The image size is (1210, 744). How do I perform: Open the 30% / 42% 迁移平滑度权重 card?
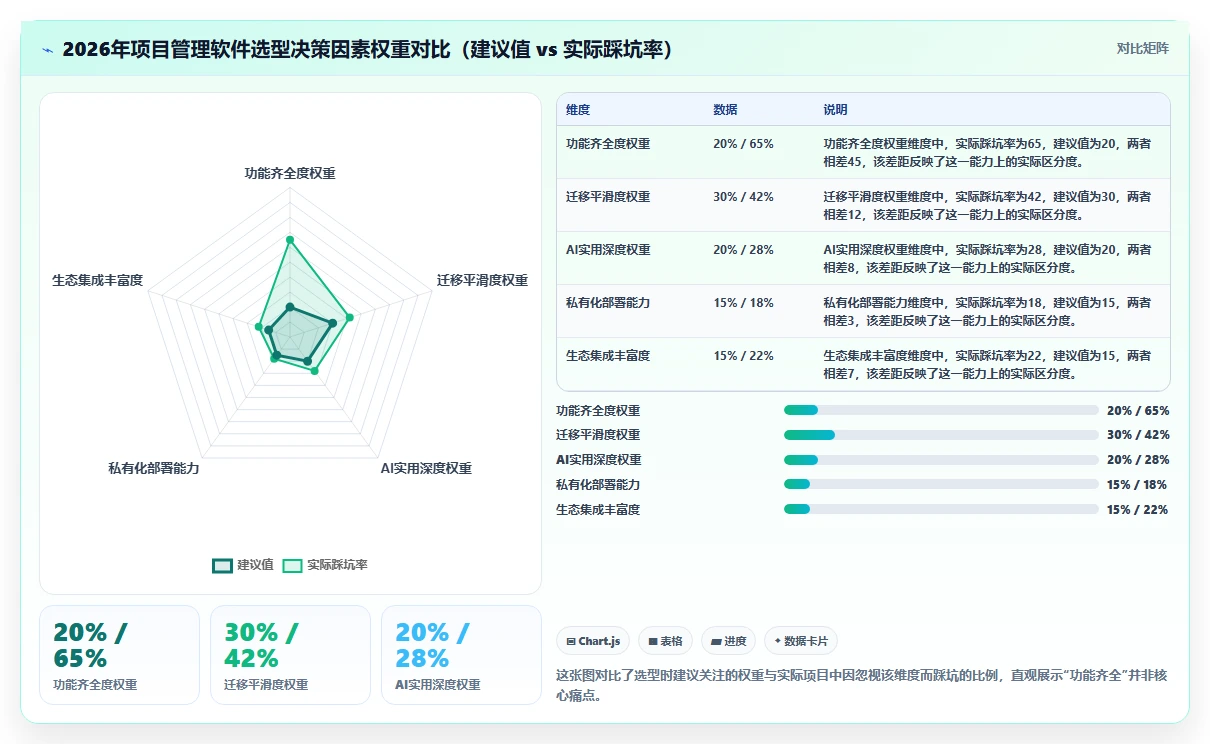point(290,655)
